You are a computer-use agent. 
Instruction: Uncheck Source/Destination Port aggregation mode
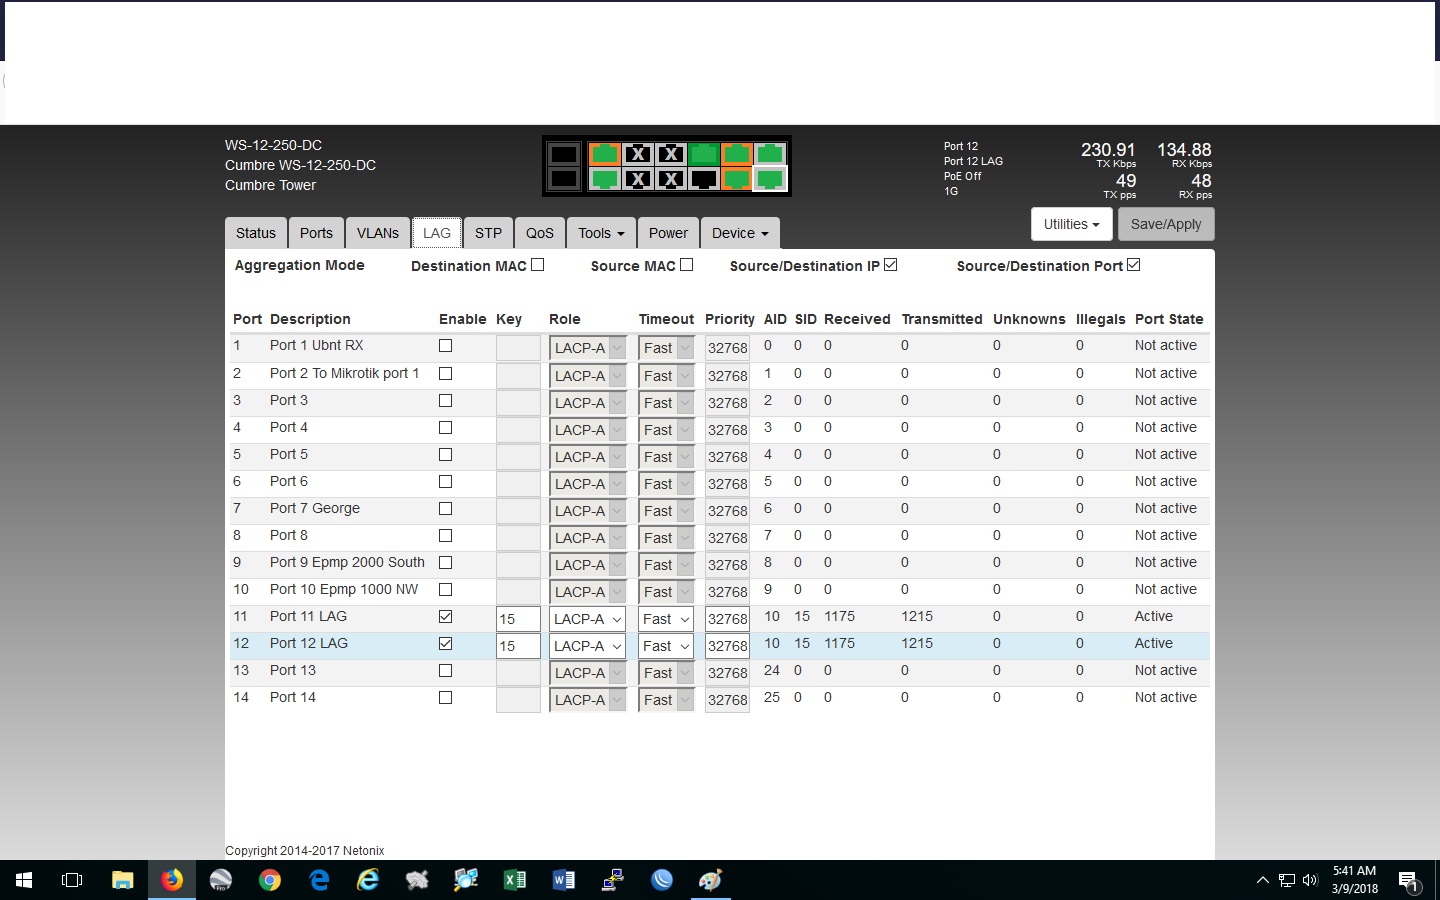coord(1133,265)
